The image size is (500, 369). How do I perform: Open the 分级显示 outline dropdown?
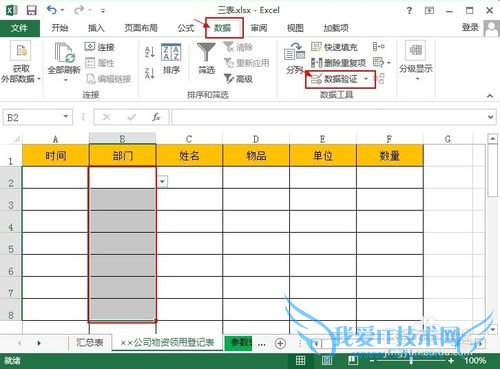coord(416,61)
